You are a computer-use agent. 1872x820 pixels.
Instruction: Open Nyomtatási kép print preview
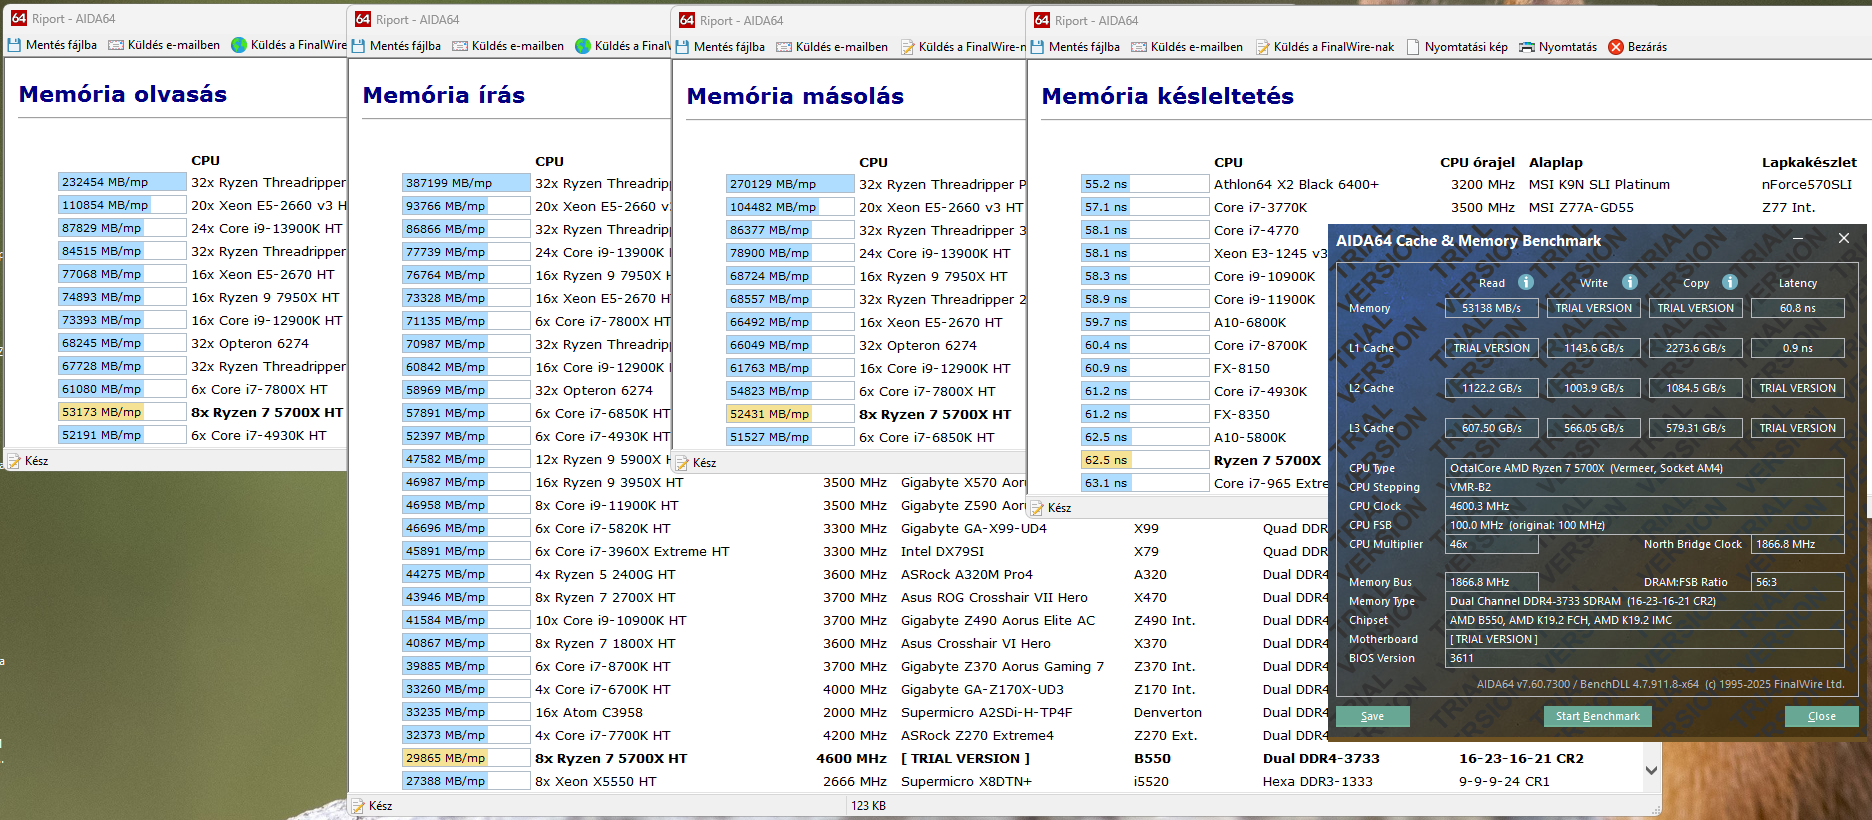(1457, 47)
